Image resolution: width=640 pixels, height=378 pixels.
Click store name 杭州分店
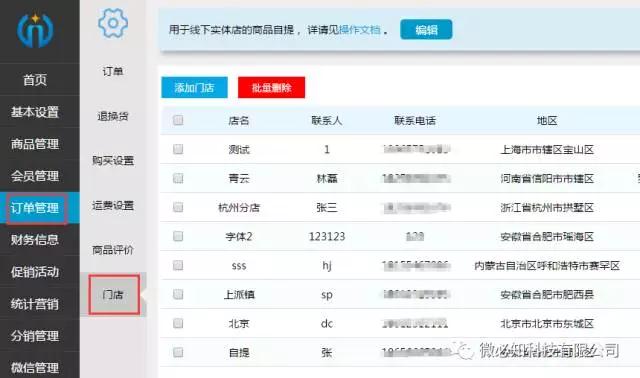239,208
